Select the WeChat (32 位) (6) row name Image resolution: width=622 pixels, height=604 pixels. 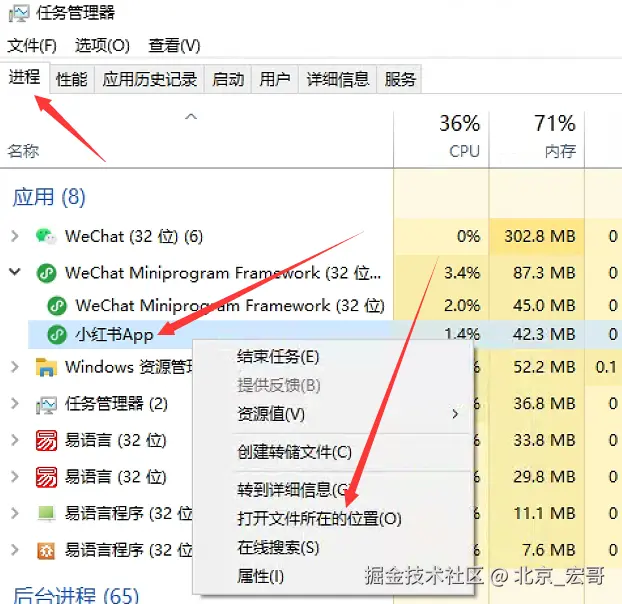[x=134, y=236]
